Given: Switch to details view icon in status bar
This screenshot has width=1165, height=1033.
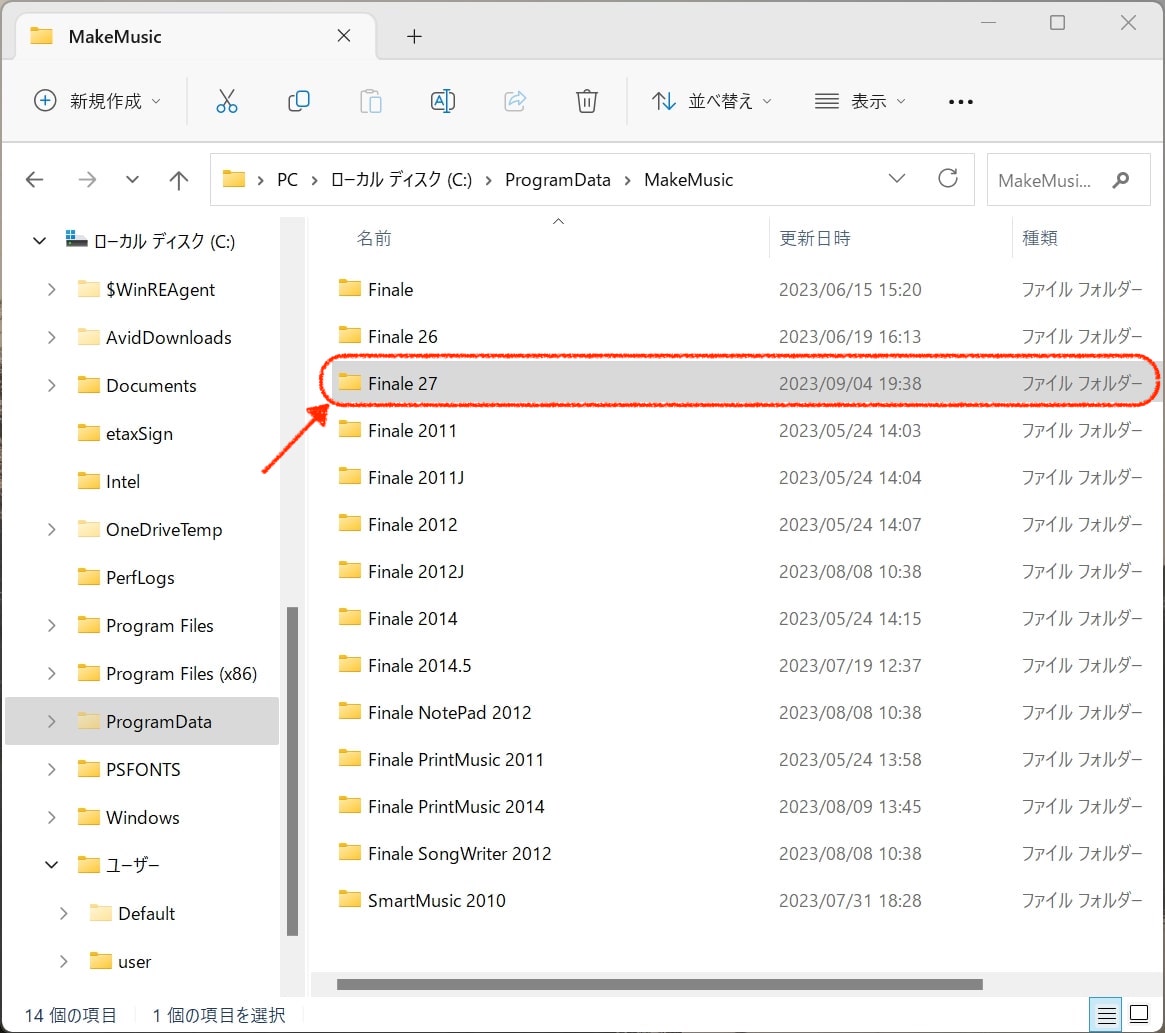Looking at the screenshot, I should coord(1106,1014).
